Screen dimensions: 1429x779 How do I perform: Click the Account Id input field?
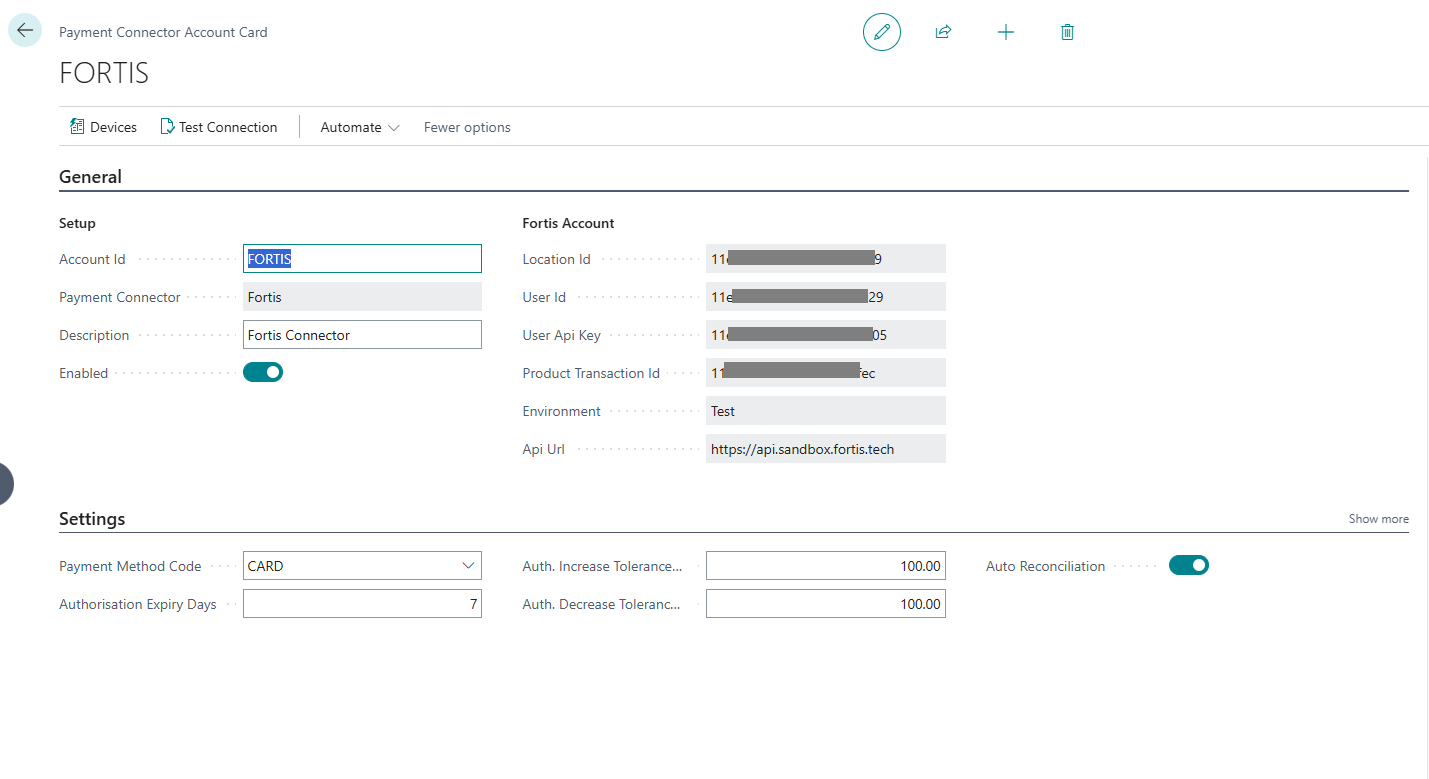[x=362, y=259]
